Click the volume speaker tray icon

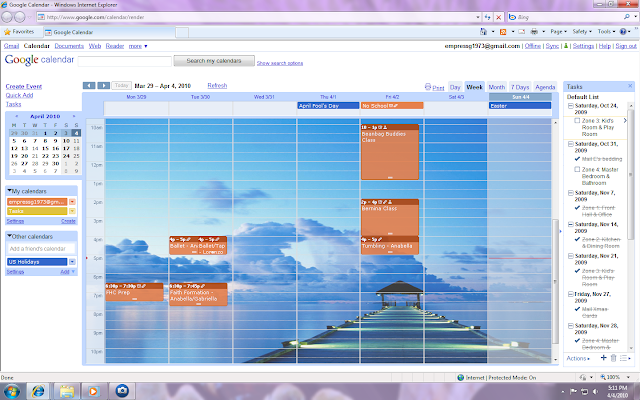point(596,391)
